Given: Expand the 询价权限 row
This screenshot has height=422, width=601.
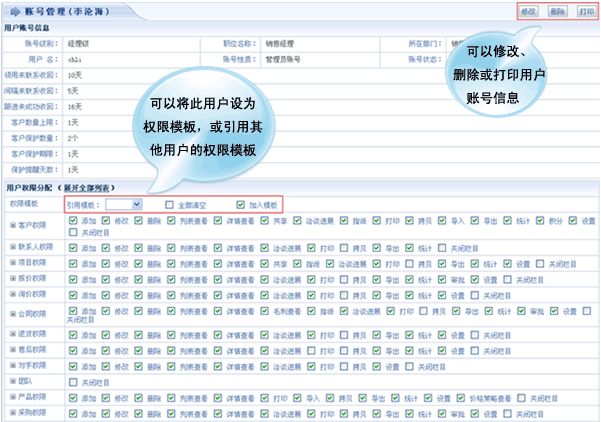Looking at the screenshot, I should (13, 294).
